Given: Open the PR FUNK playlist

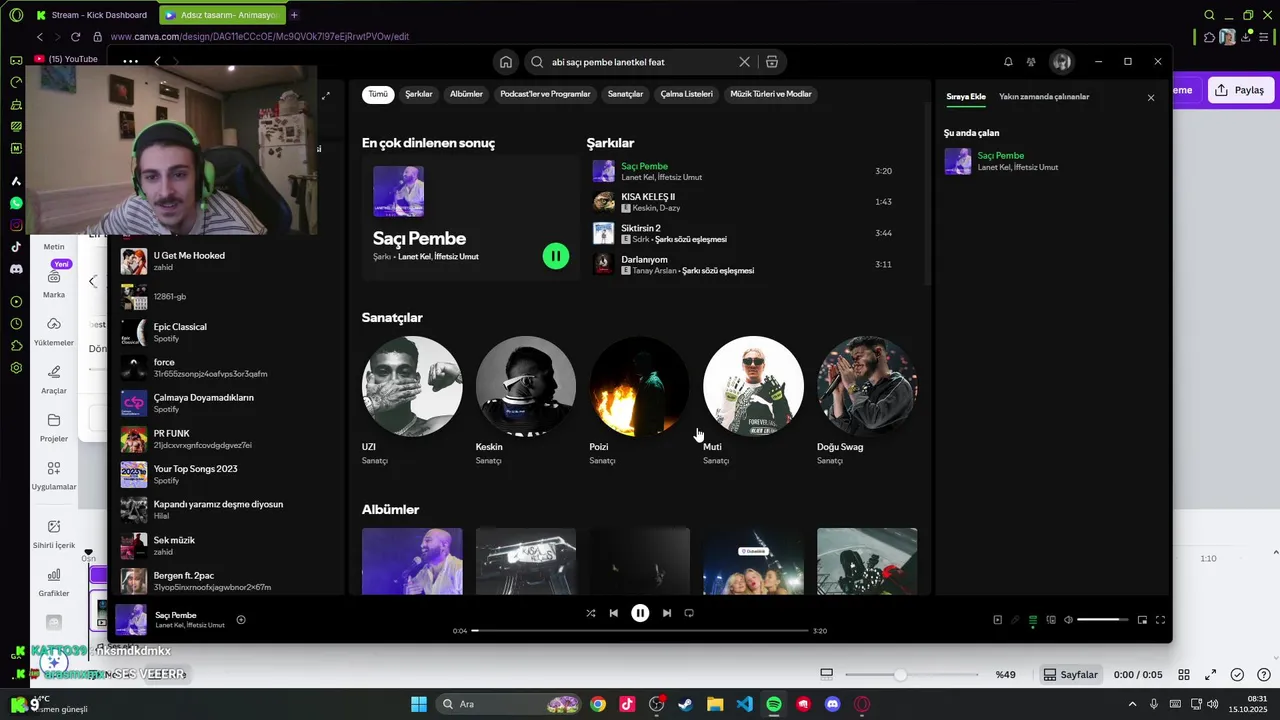Looking at the screenshot, I should tap(228, 439).
